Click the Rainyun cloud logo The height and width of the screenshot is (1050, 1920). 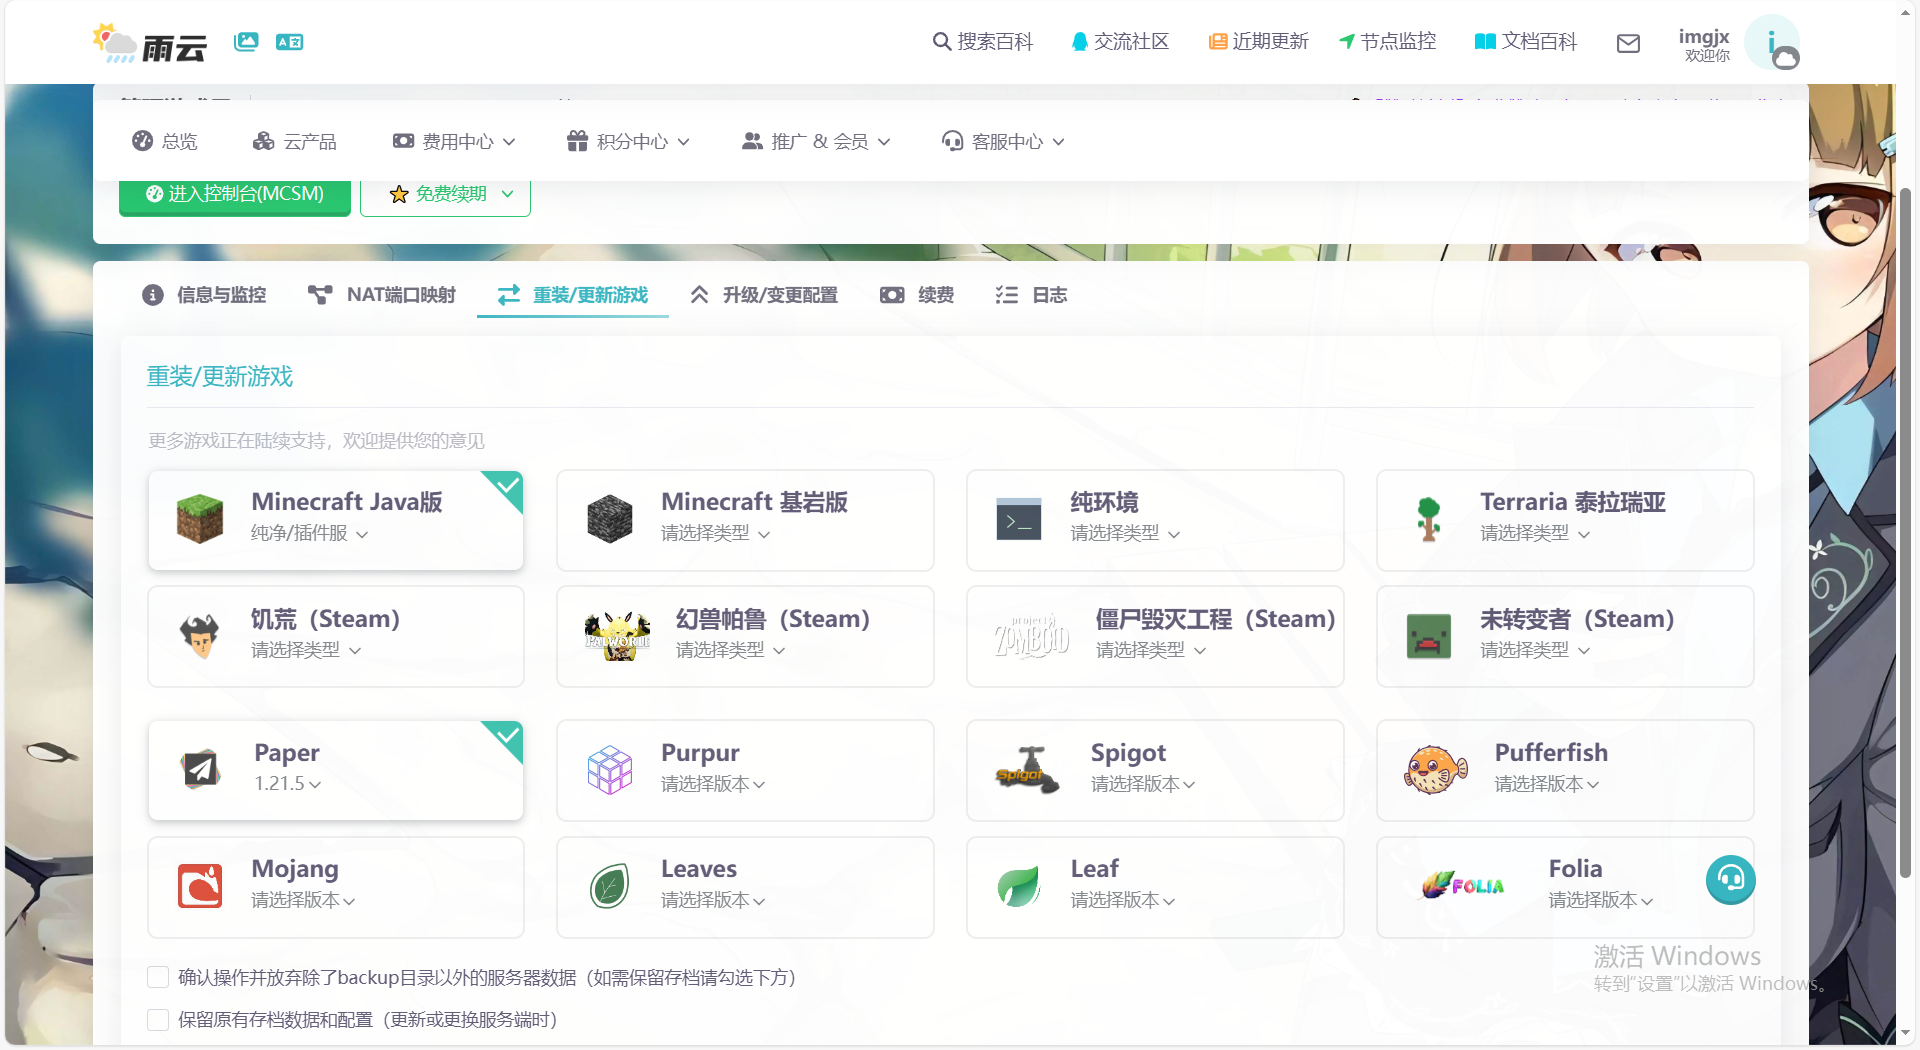pos(150,43)
